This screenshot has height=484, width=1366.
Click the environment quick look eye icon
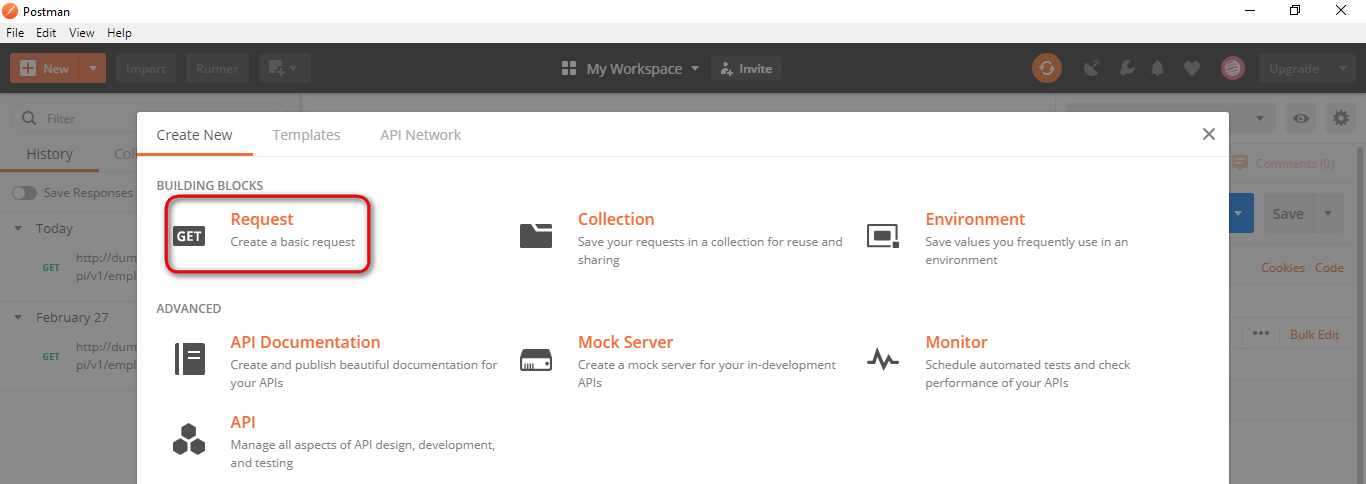1301,118
